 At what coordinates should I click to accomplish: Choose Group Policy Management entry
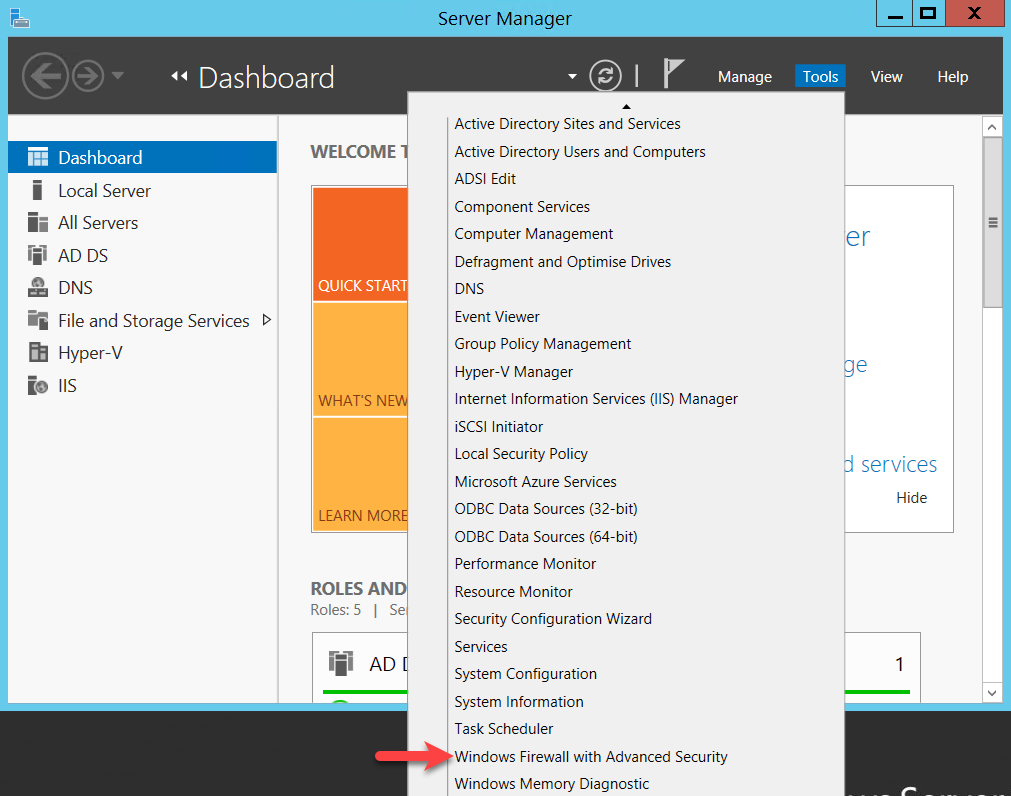pos(542,344)
